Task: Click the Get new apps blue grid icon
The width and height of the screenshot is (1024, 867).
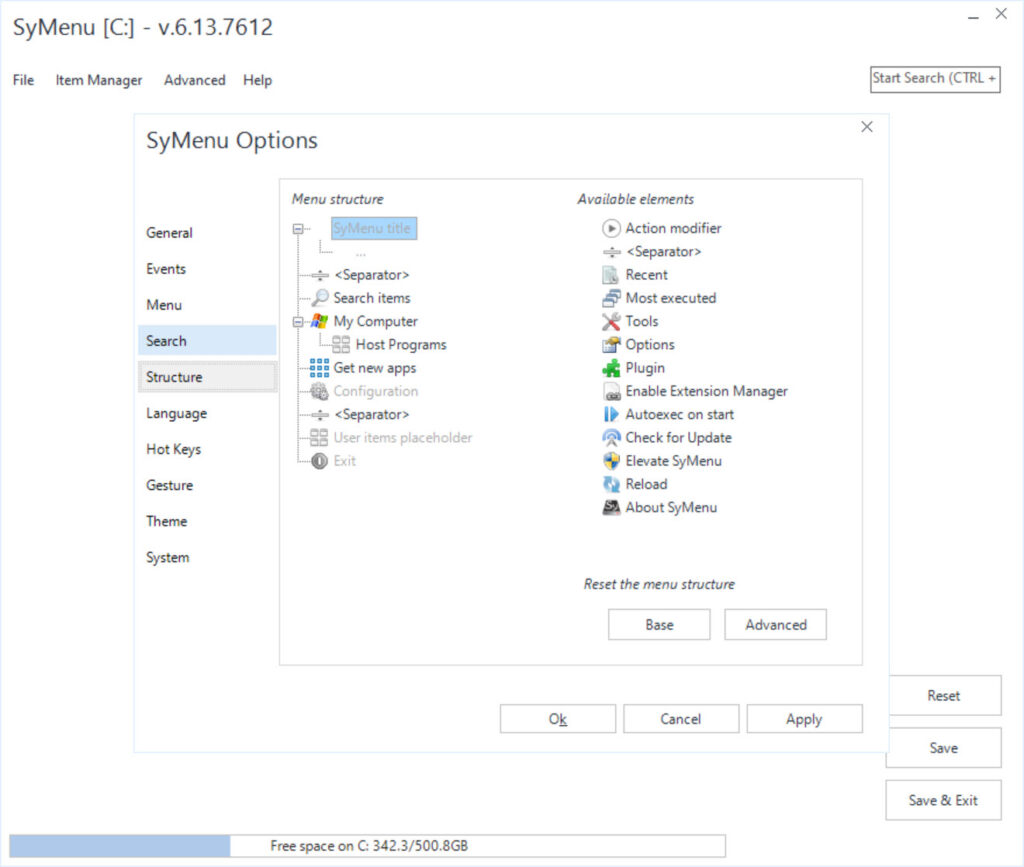Action: [x=319, y=368]
